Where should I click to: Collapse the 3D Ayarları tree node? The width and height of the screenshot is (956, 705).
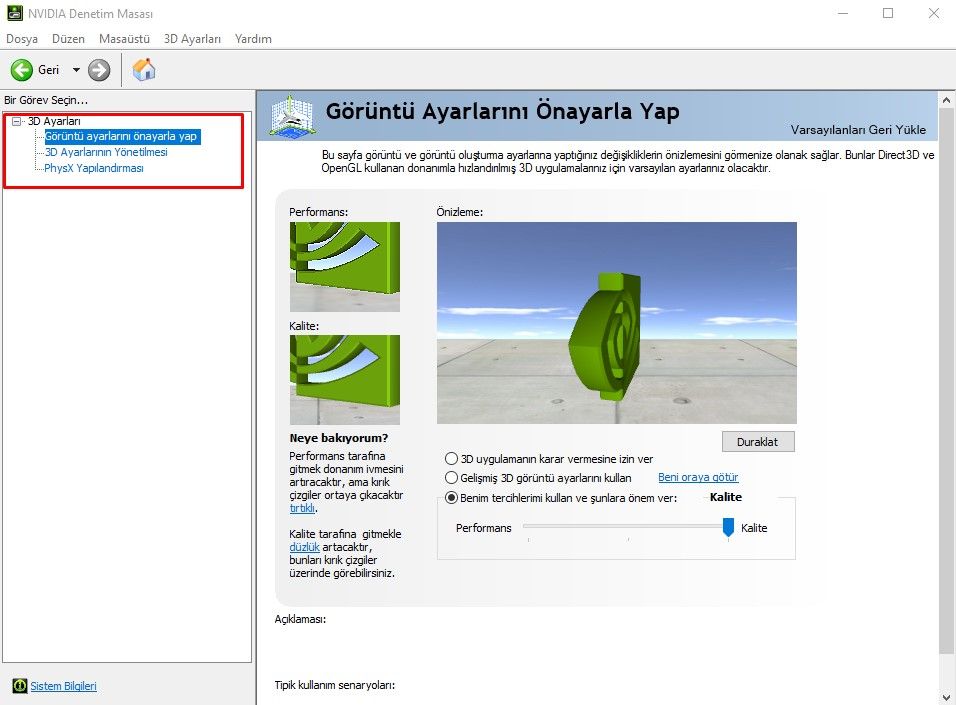(x=16, y=121)
